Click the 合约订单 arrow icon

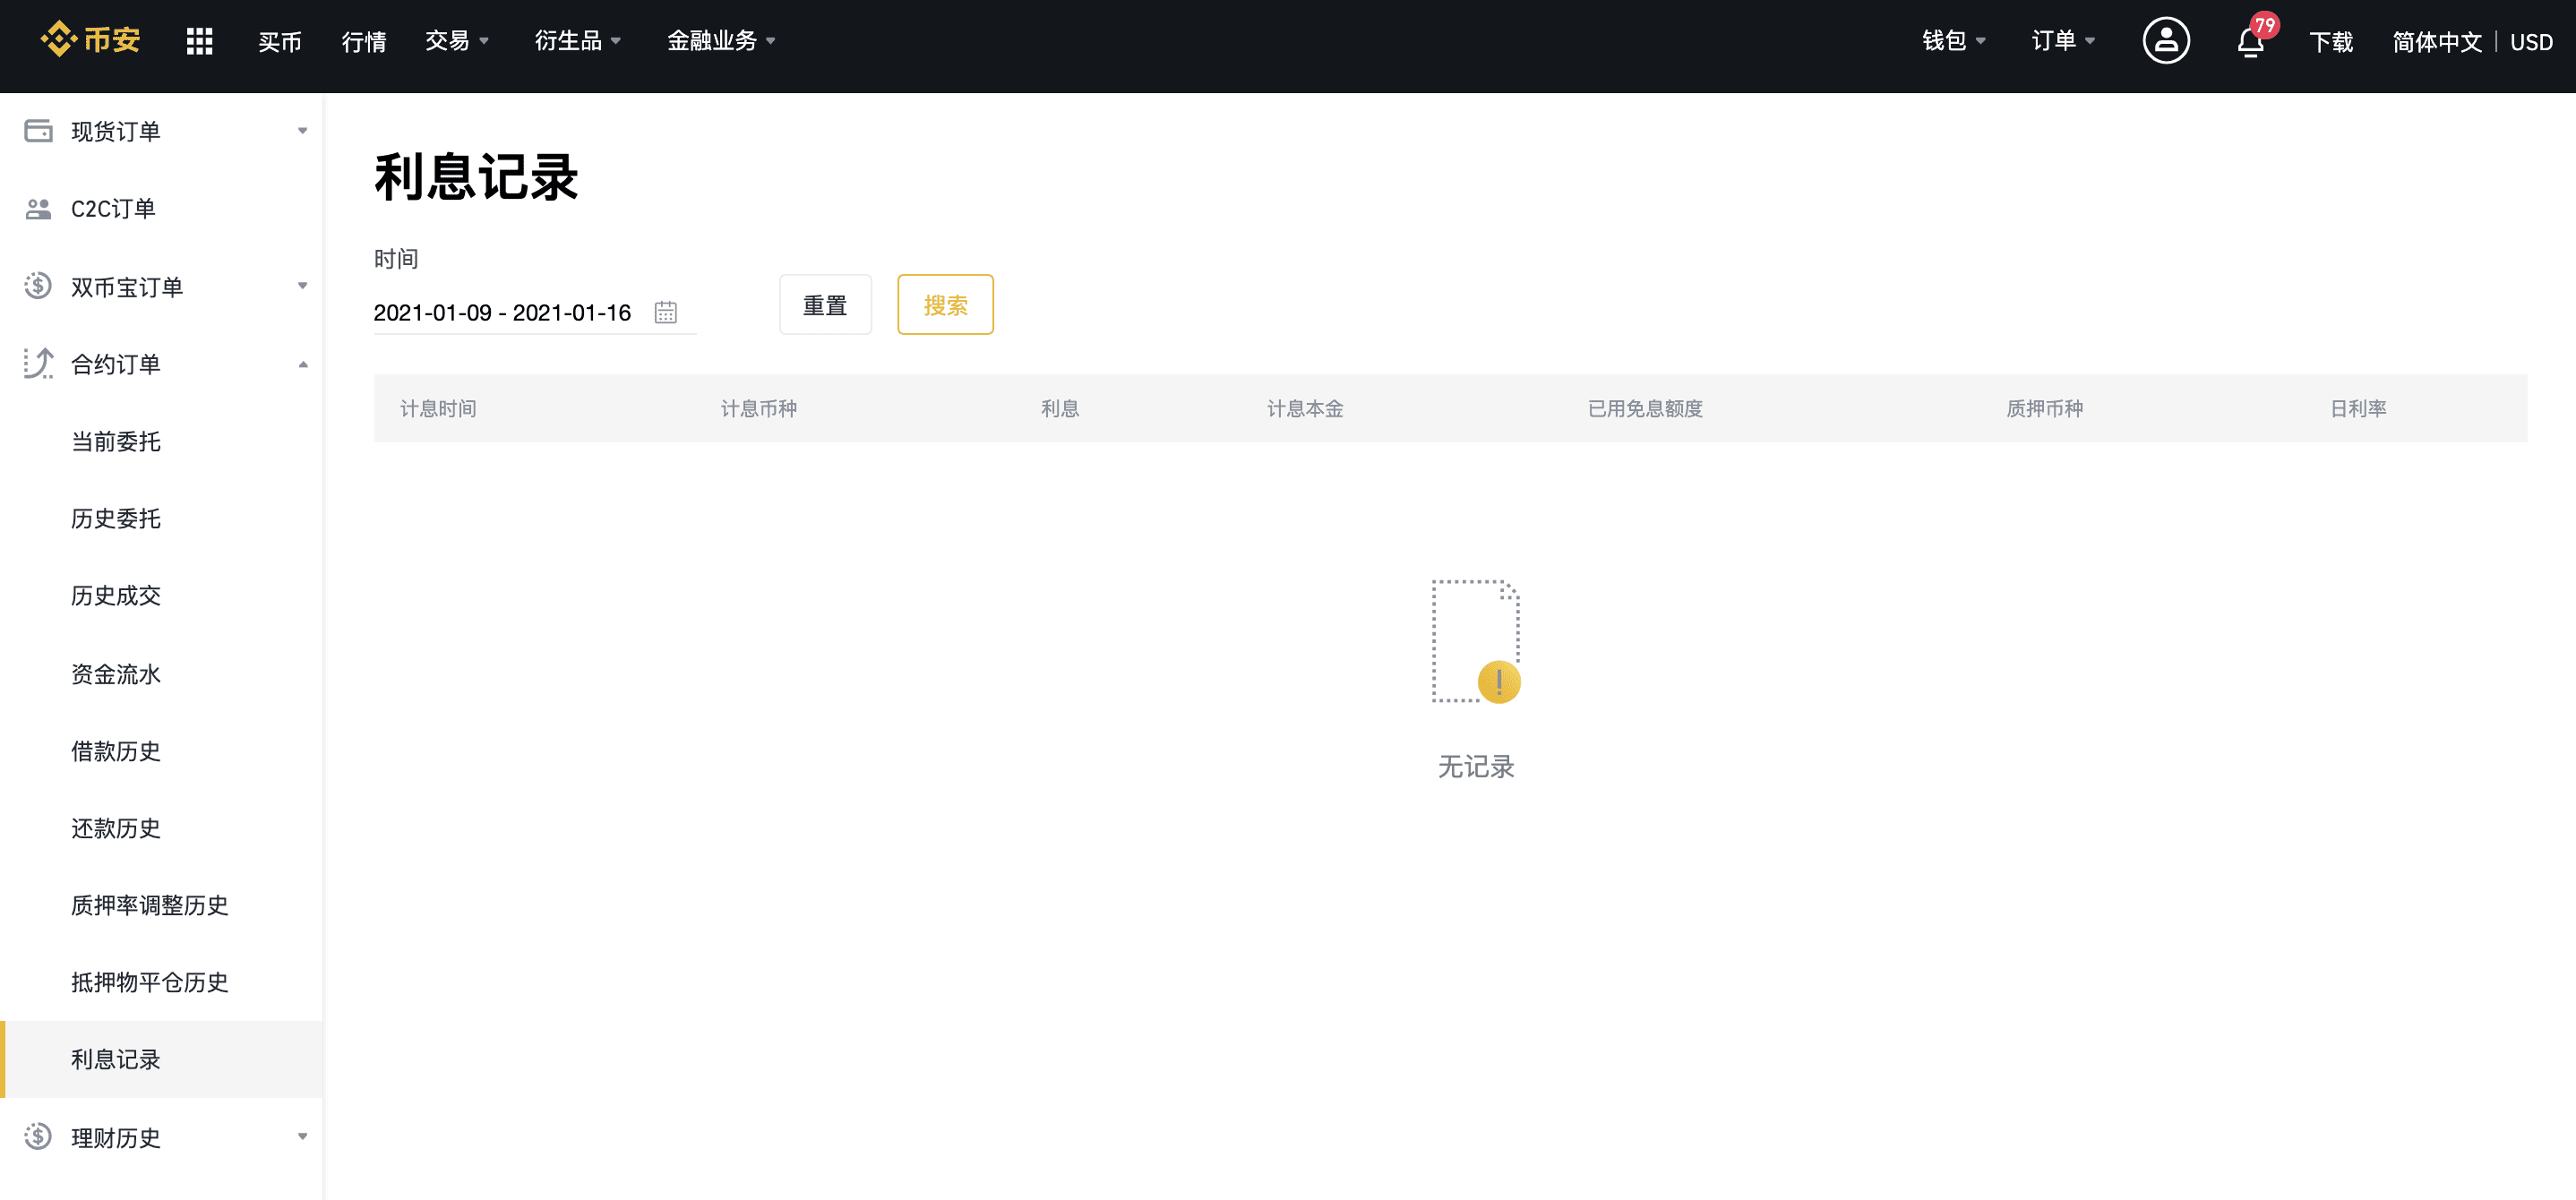38,363
